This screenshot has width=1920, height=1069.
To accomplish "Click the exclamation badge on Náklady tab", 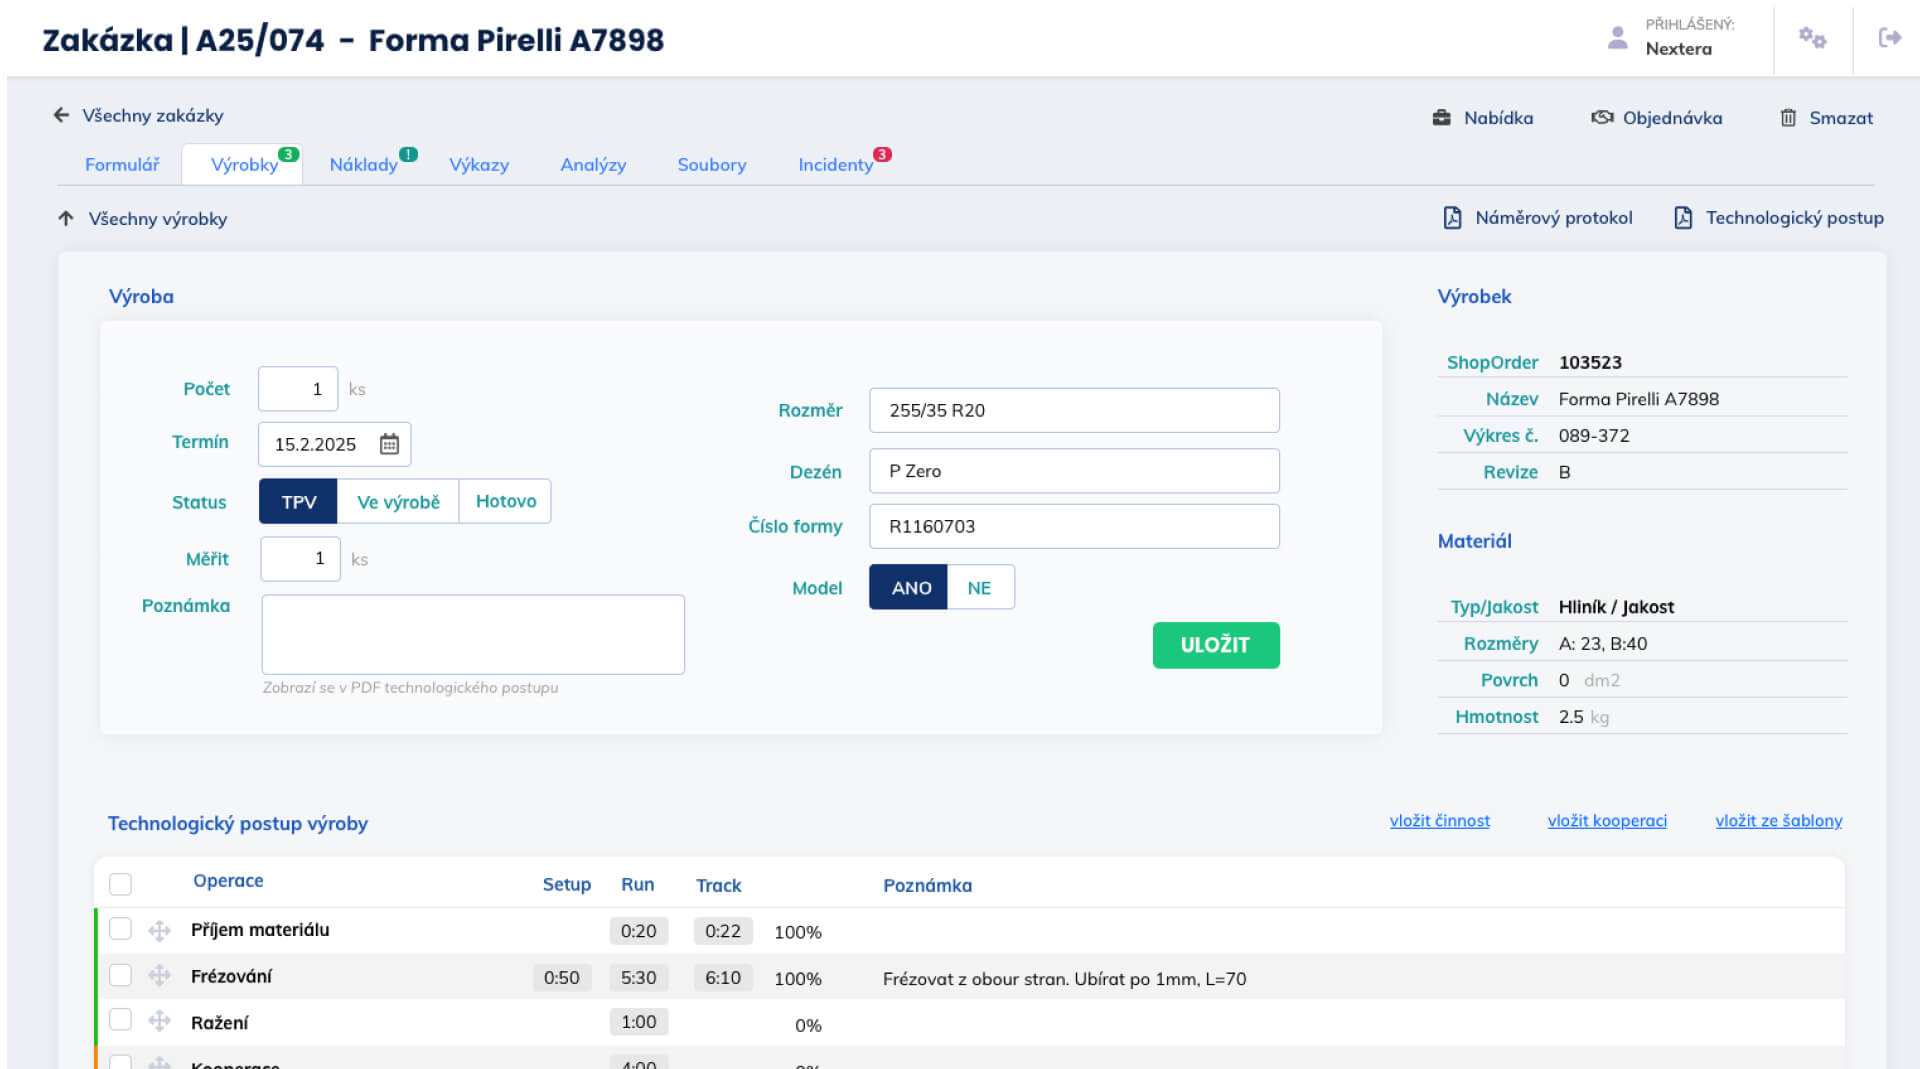I will [408, 154].
